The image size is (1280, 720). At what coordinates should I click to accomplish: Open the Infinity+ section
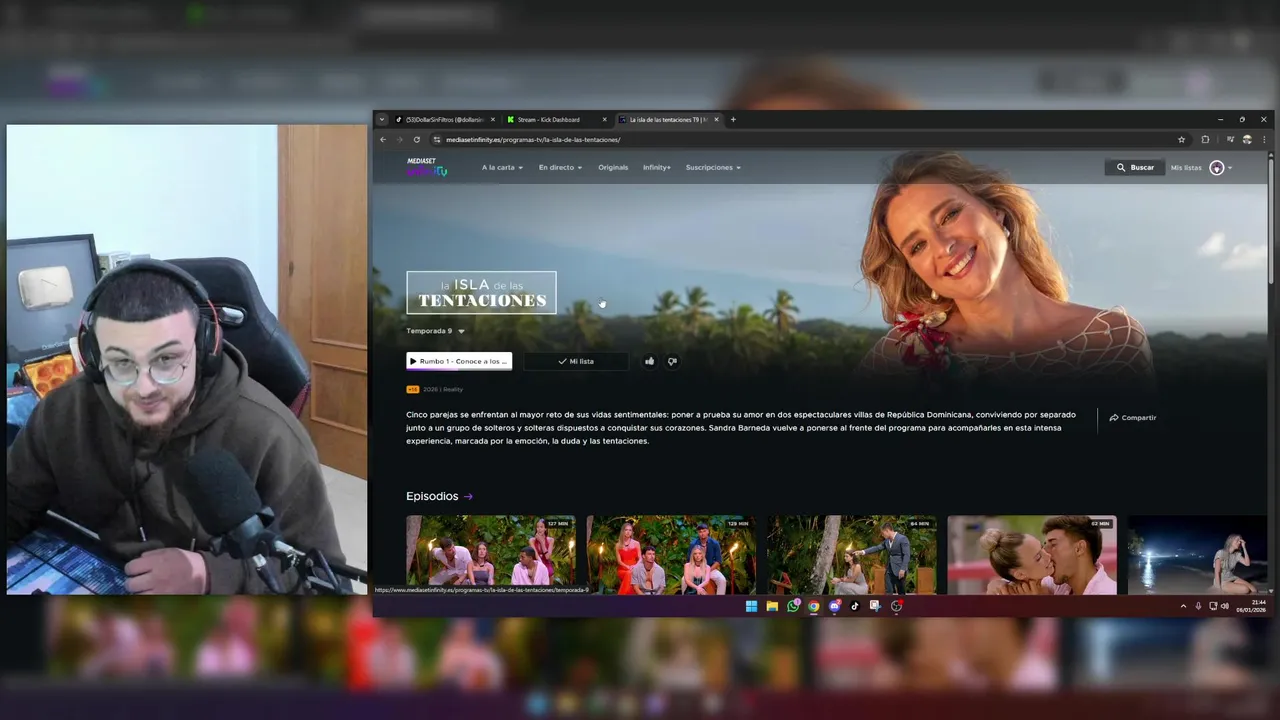(x=657, y=168)
